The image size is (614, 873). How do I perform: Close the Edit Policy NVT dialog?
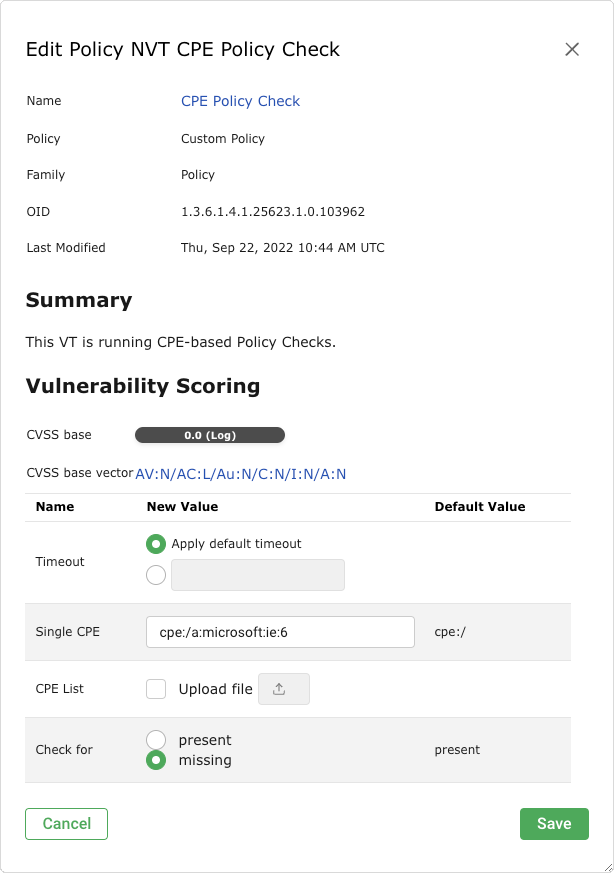(572, 49)
